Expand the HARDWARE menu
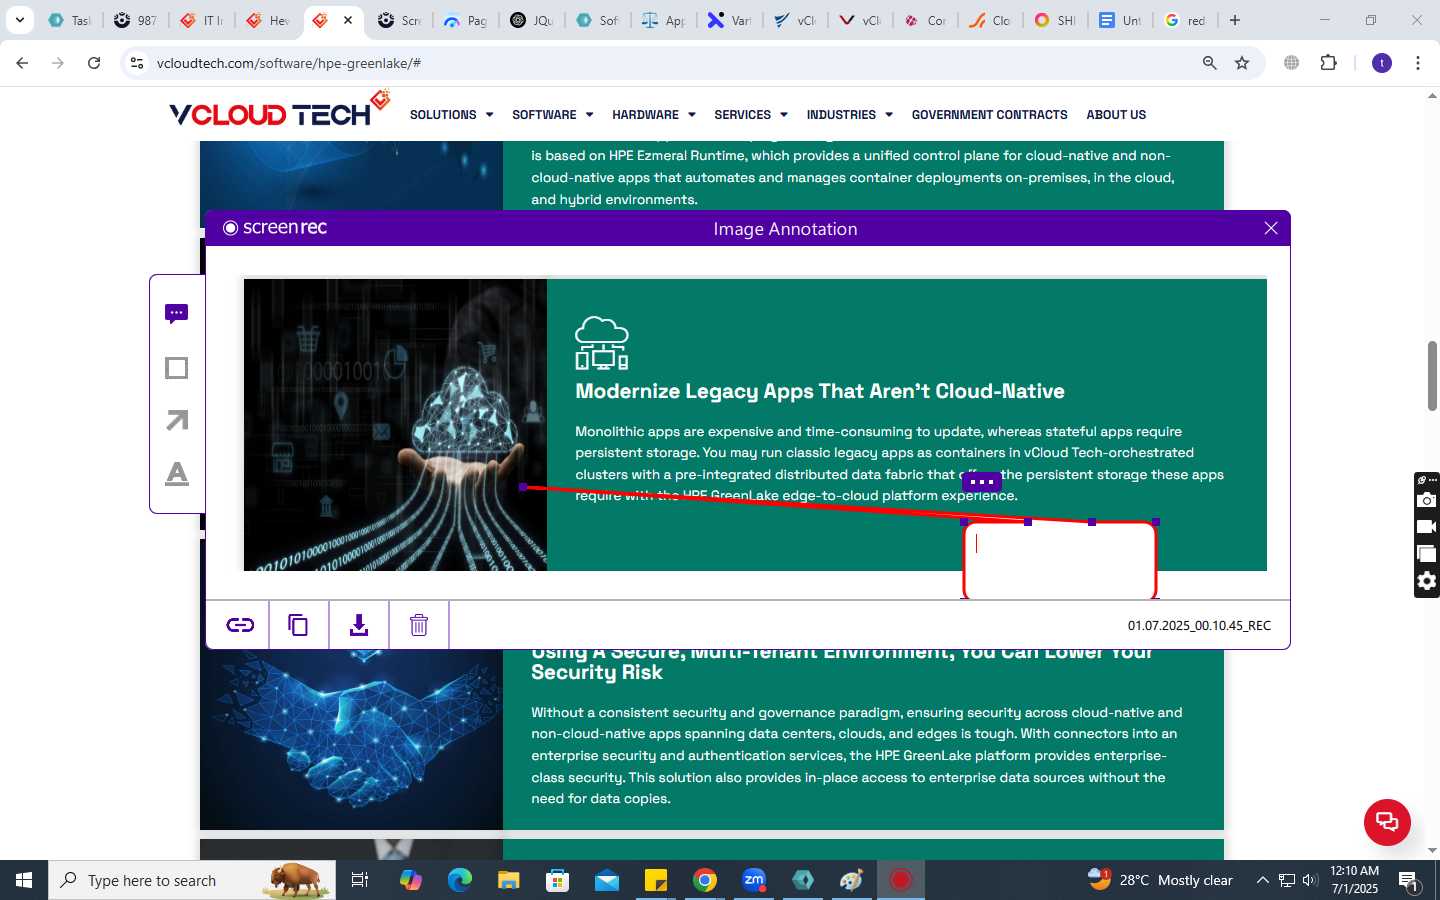Screen dimensions: 1440x900 pyautogui.click(x=653, y=115)
